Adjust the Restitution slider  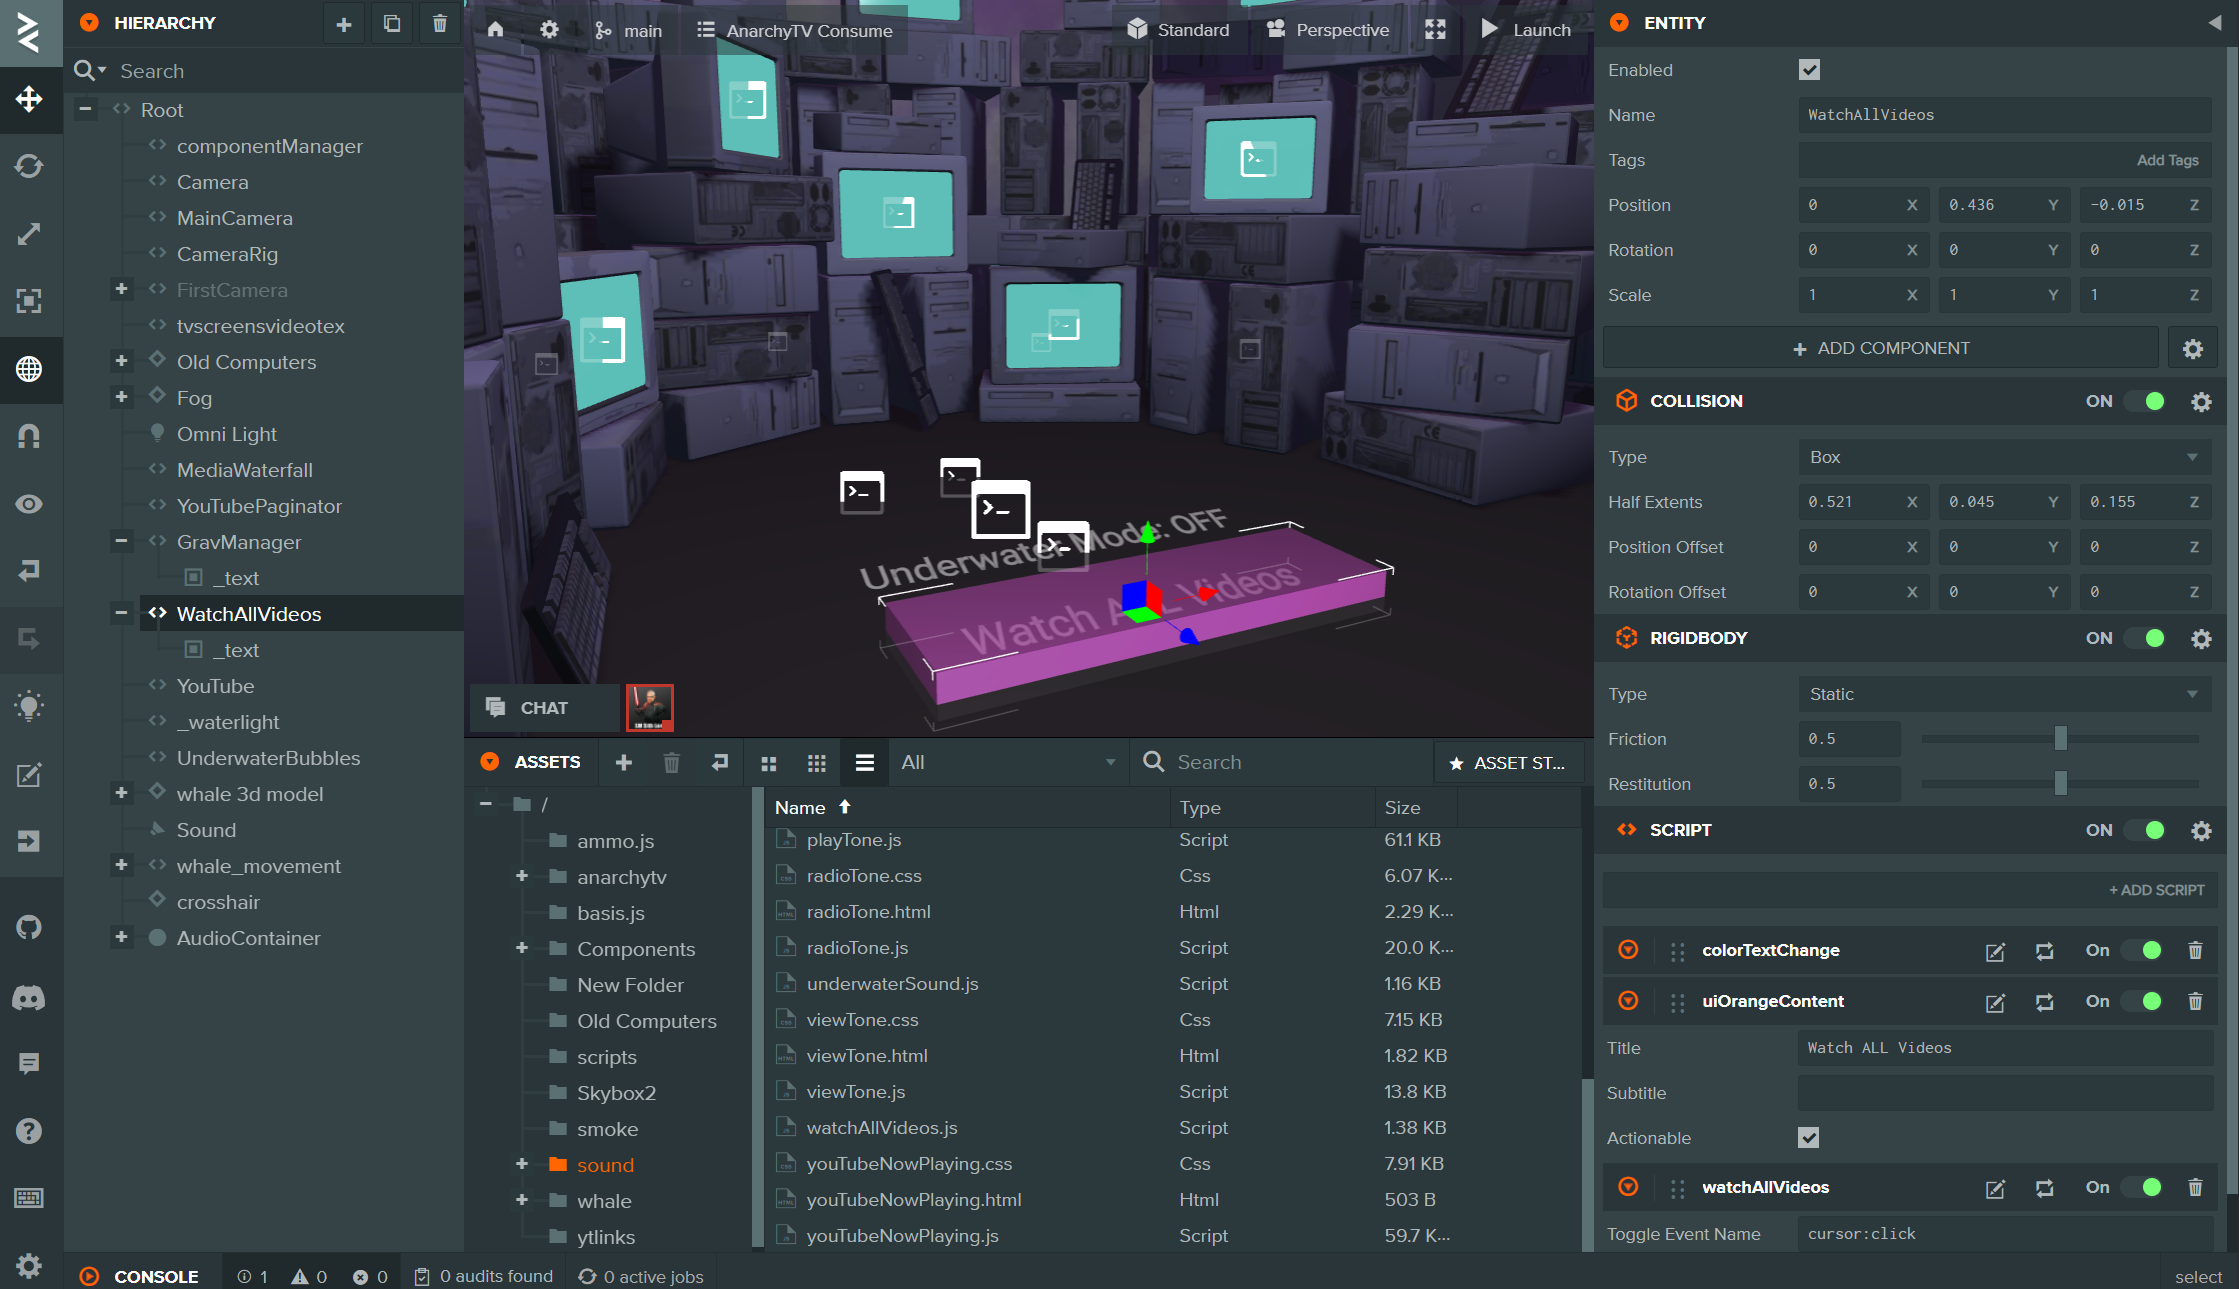[x=2060, y=784]
